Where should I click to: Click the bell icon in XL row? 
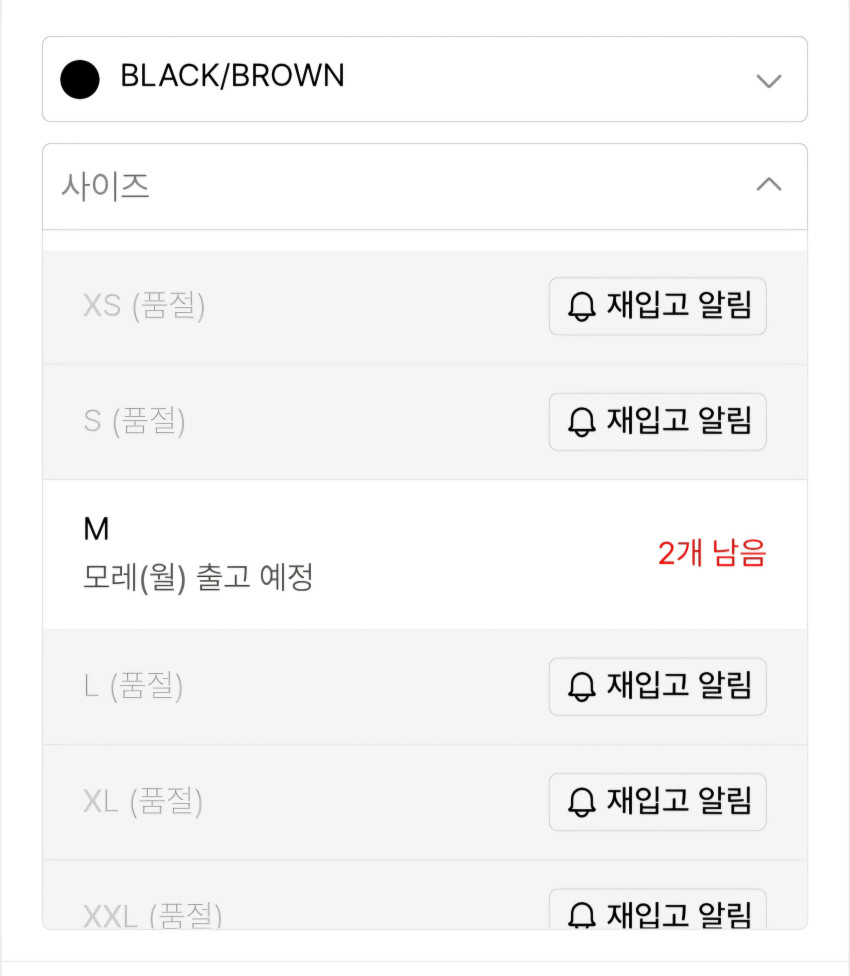[x=581, y=802]
